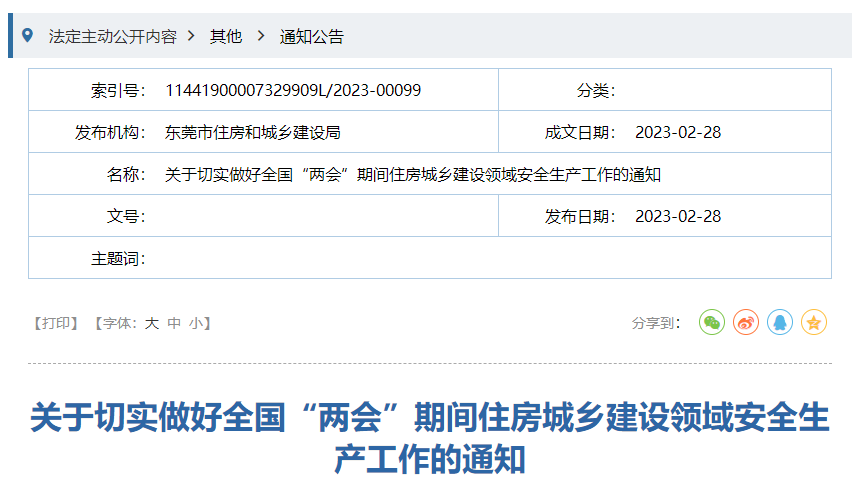Set font size to medium (中)

174,323
